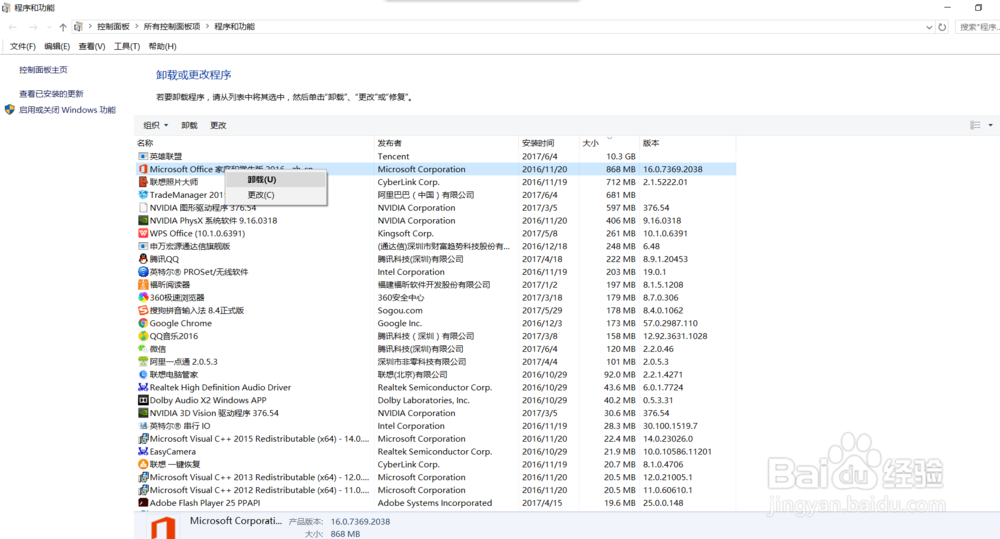Viewport: 1000px width, 539px height.
Task: Open the 工具(T) menu
Action: pos(127,47)
